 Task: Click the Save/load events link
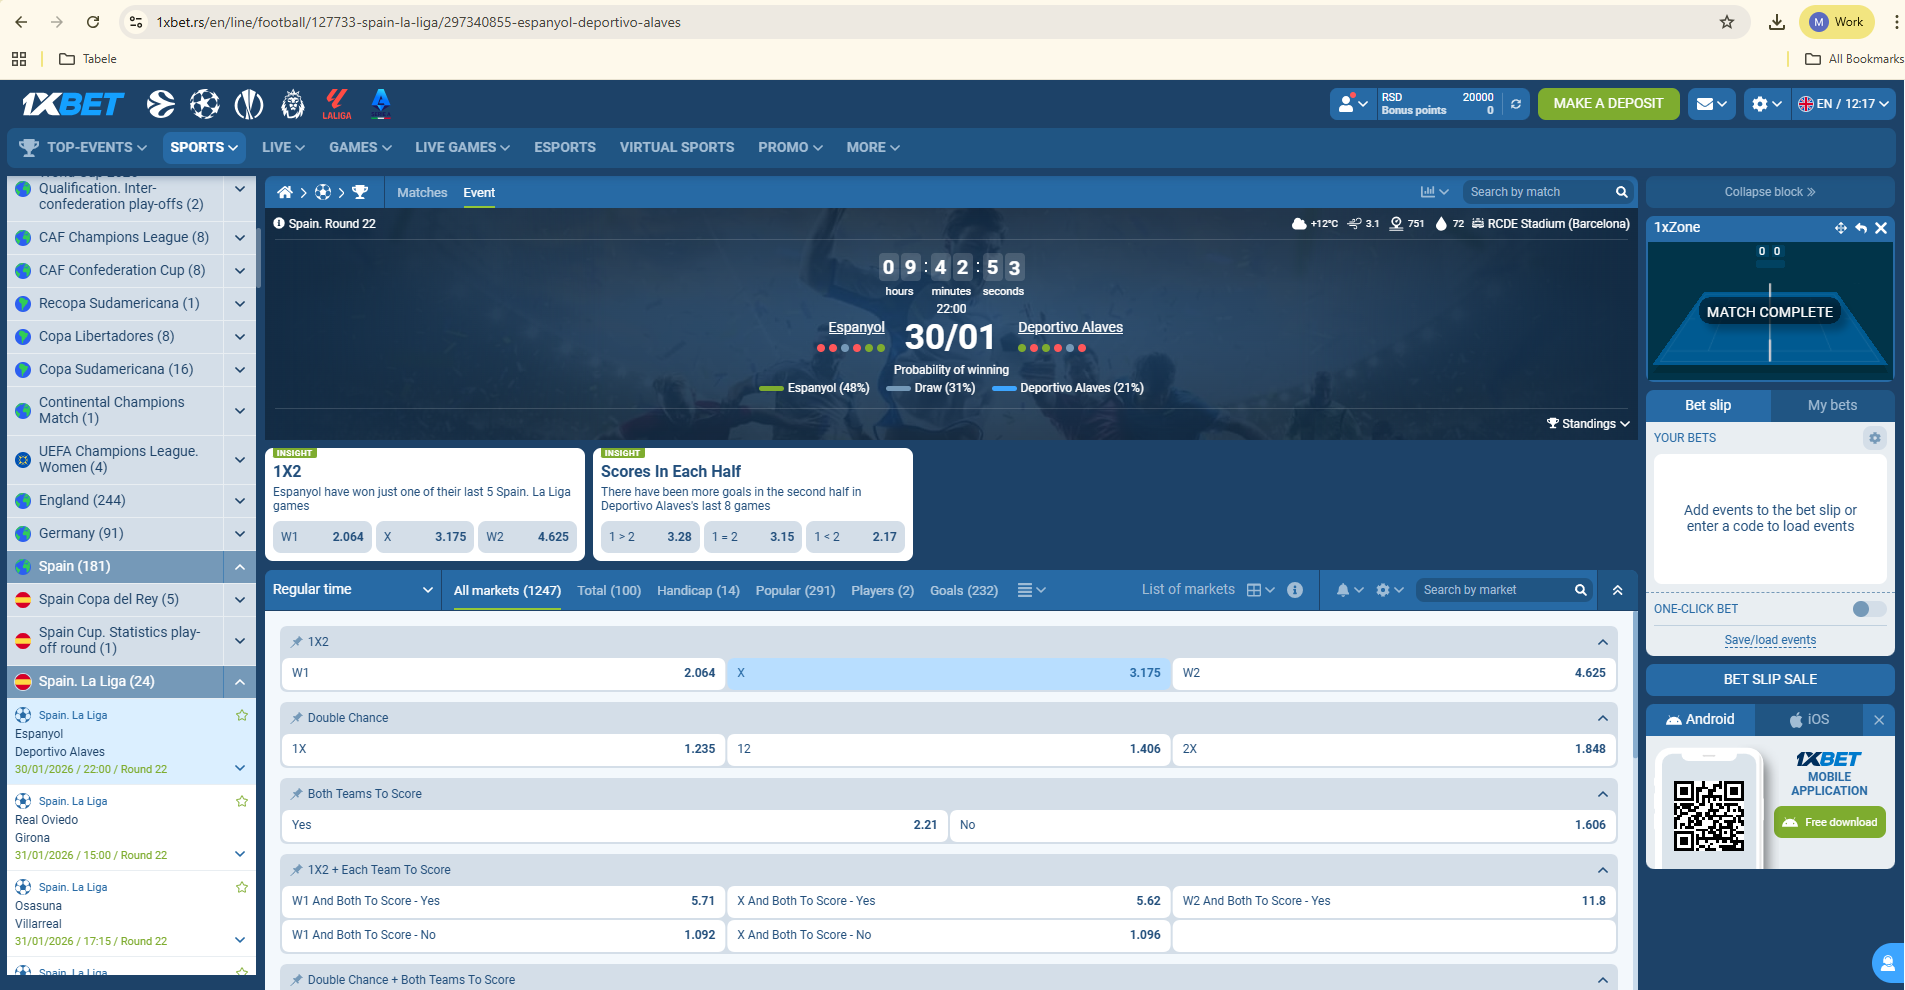tap(1769, 640)
